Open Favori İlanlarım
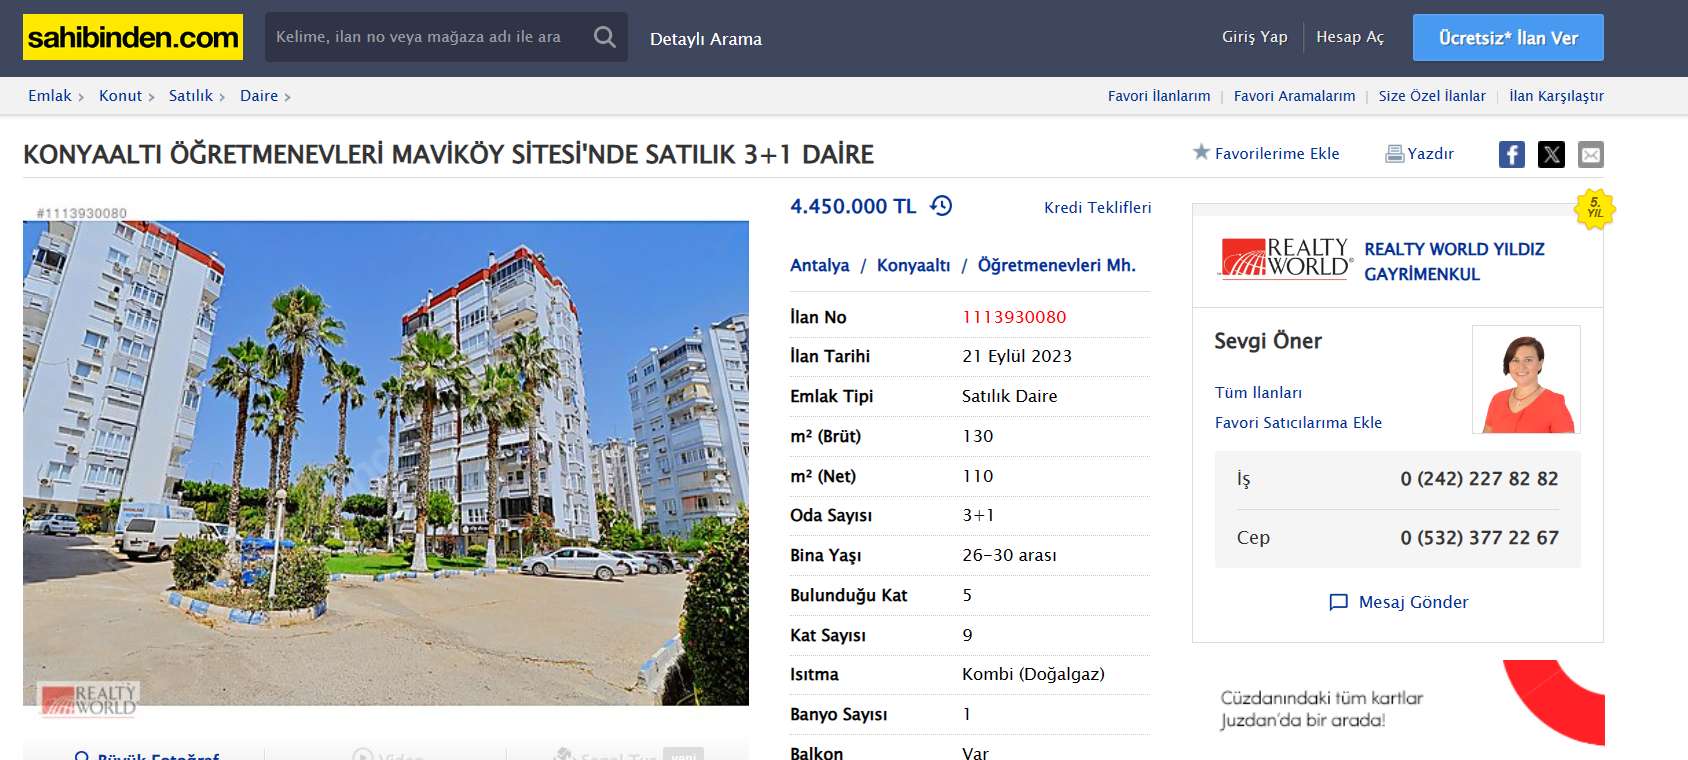 click(1159, 96)
